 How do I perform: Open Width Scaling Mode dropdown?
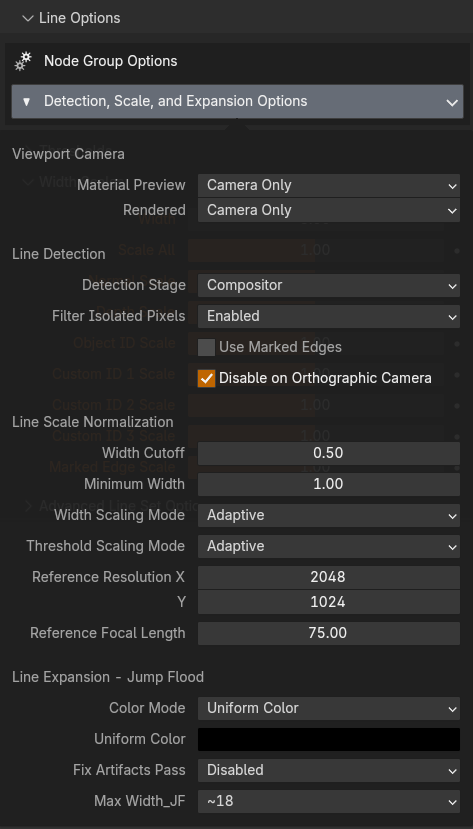point(329,515)
